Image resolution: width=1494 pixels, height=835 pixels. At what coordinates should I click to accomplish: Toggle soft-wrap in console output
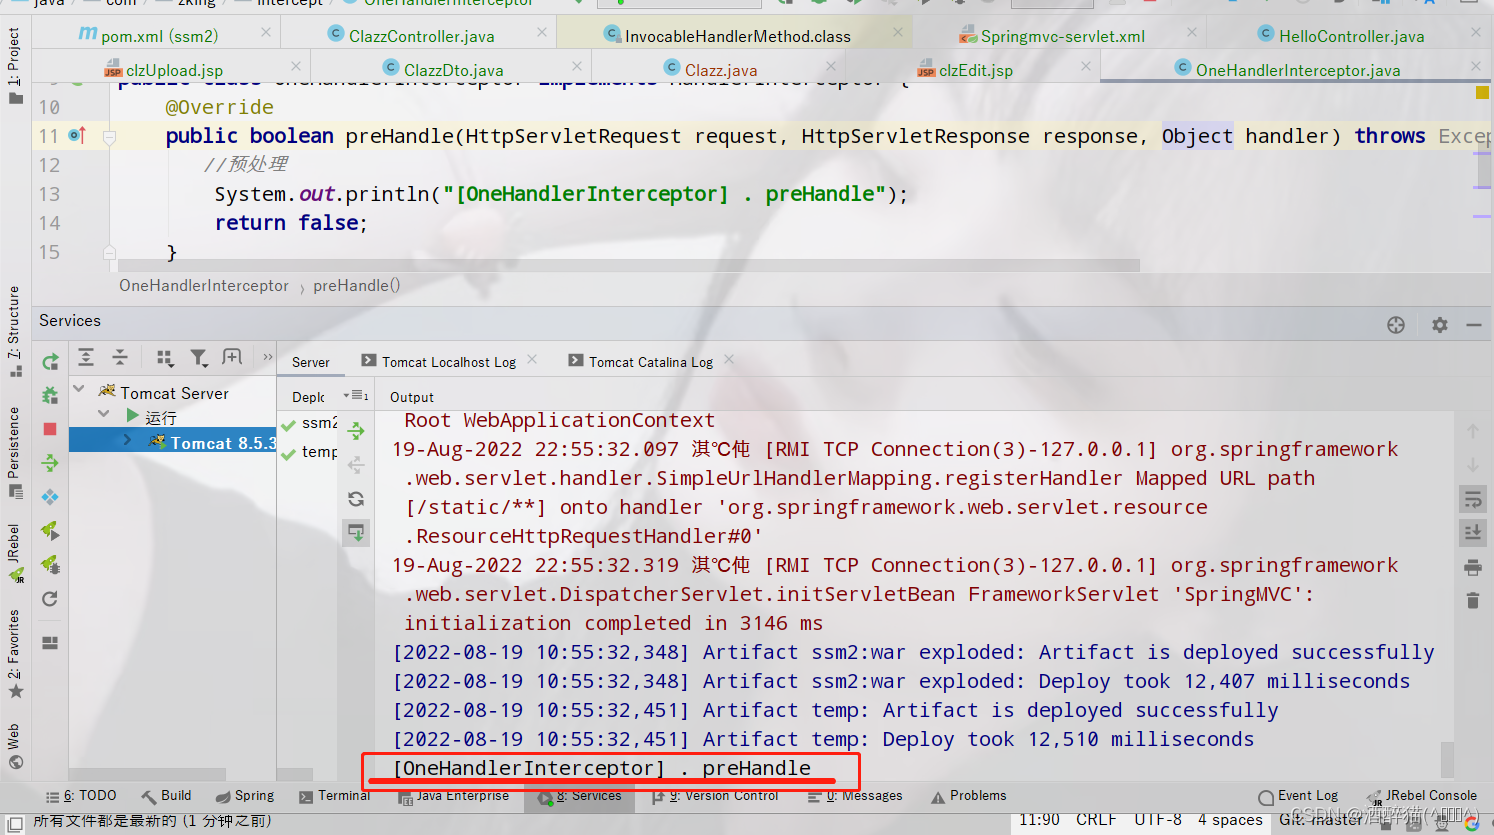pos(1473,498)
